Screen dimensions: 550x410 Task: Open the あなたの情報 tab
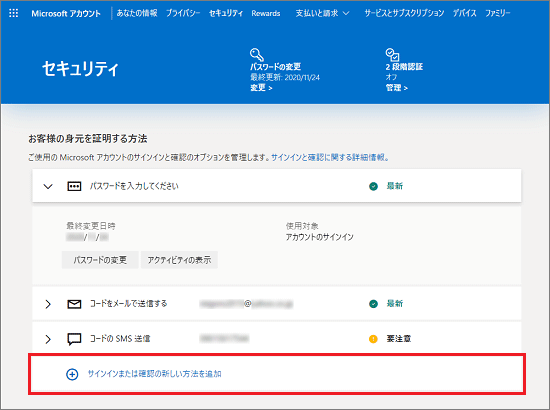click(x=137, y=13)
